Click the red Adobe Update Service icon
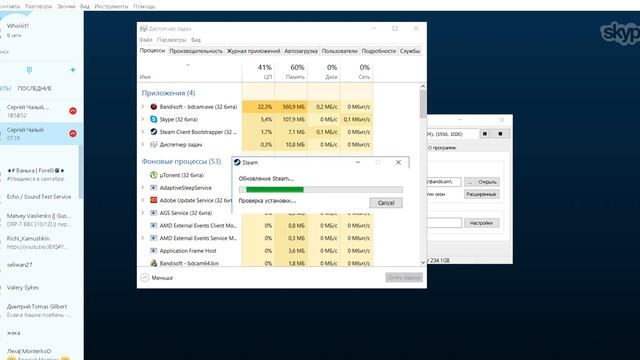640x360 pixels. pos(153,200)
